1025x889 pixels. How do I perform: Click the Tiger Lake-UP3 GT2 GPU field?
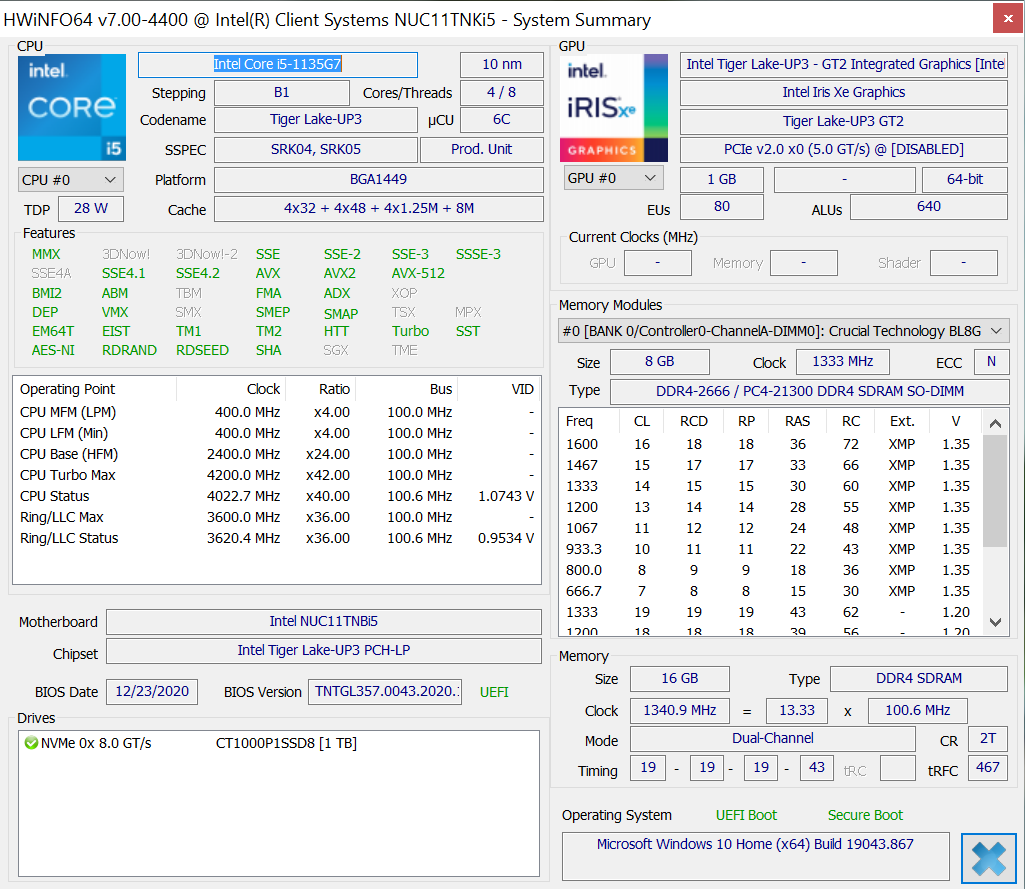coord(844,122)
